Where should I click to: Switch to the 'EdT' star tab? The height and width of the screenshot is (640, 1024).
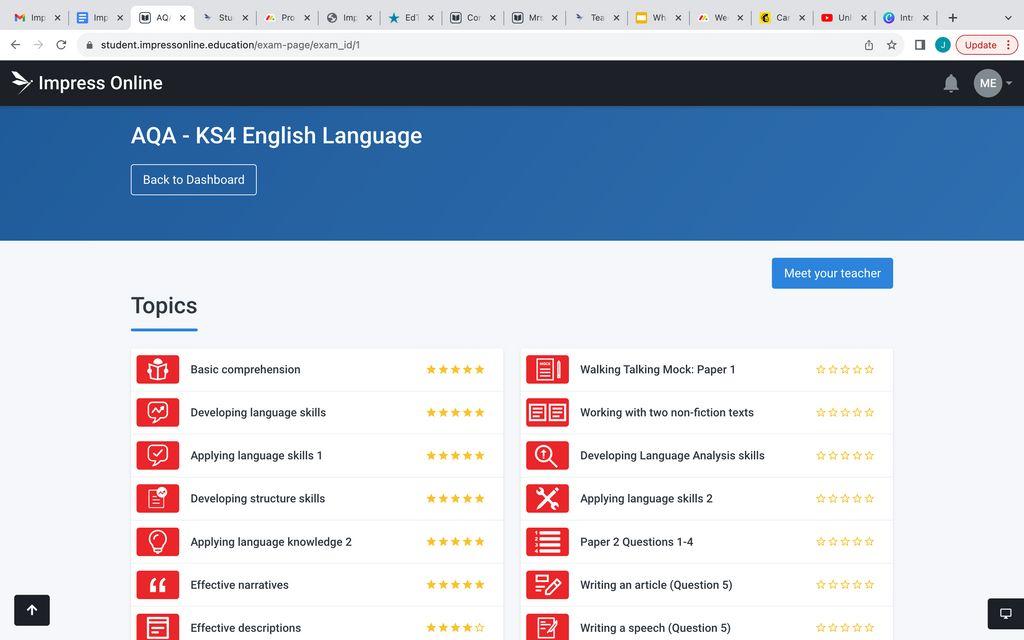point(410,18)
